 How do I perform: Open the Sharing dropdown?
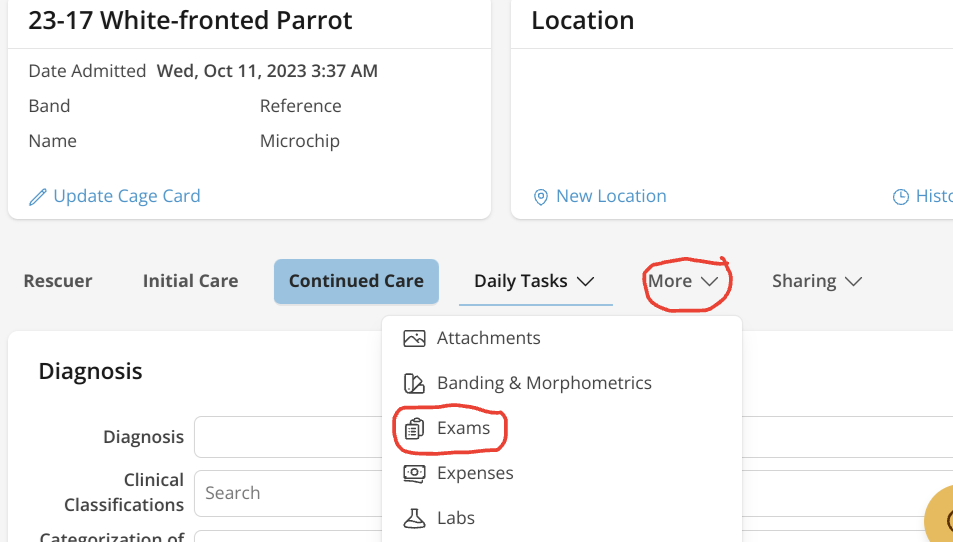(x=816, y=281)
